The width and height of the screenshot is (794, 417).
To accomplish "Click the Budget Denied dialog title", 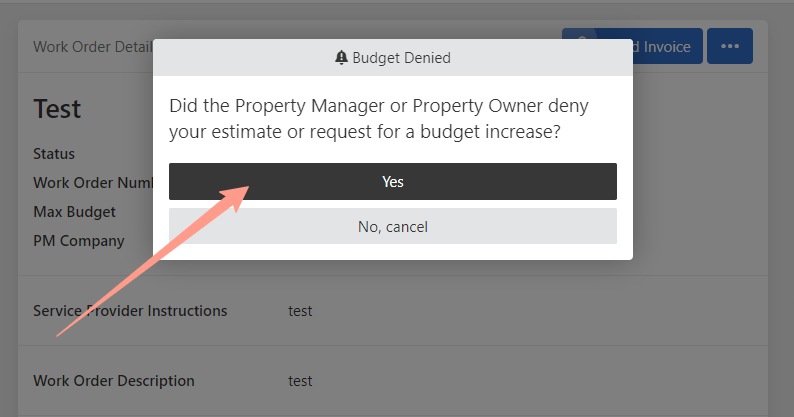I will [401, 58].
